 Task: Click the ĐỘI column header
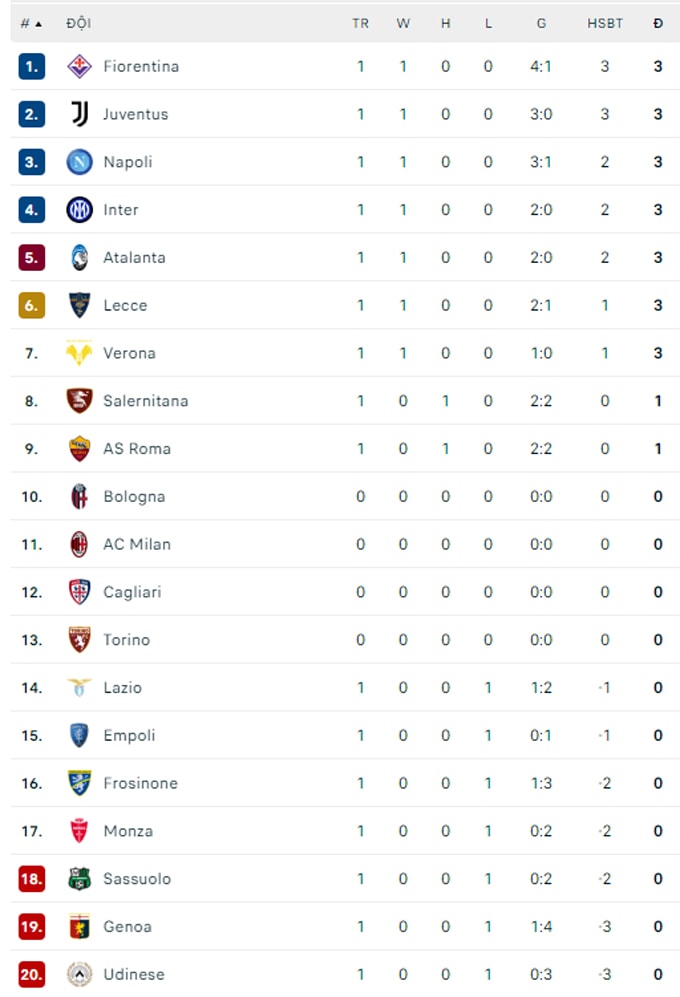78,24
